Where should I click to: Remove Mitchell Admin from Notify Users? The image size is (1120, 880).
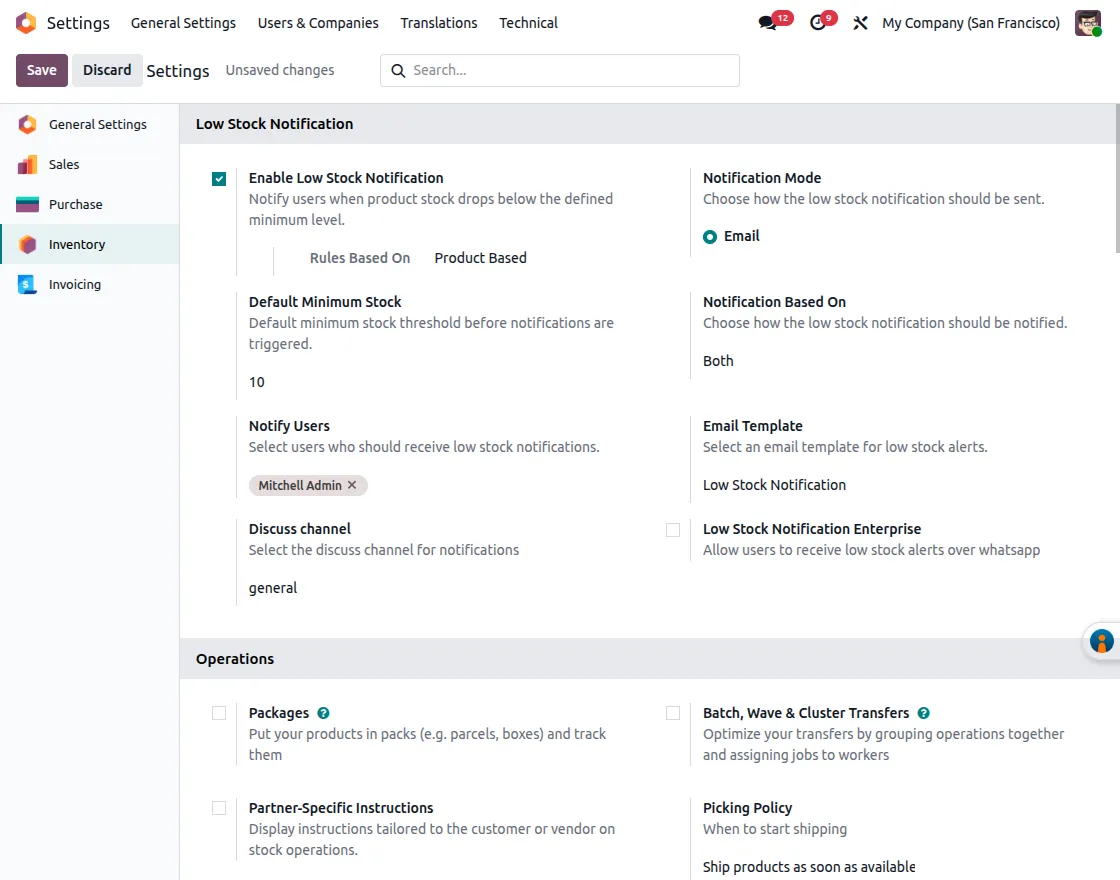point(352,485)
